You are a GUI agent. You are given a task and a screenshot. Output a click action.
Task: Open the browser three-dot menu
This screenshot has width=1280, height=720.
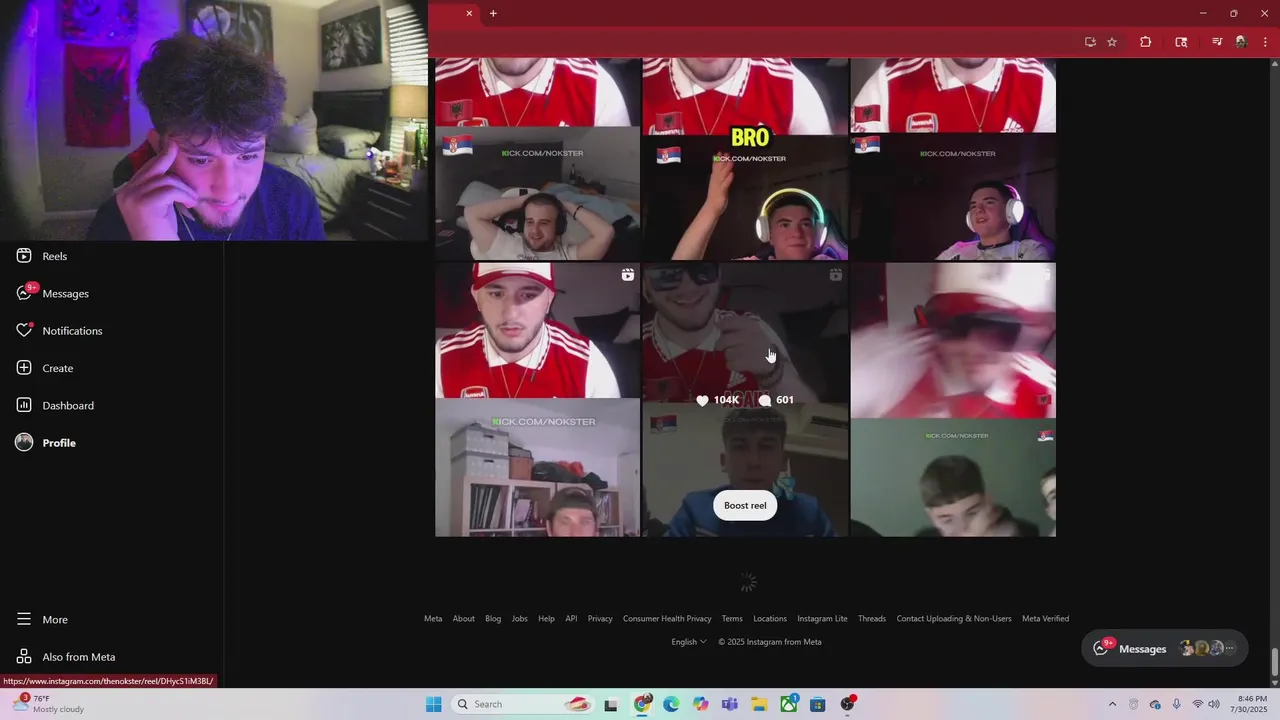(x=1265, y=42)
